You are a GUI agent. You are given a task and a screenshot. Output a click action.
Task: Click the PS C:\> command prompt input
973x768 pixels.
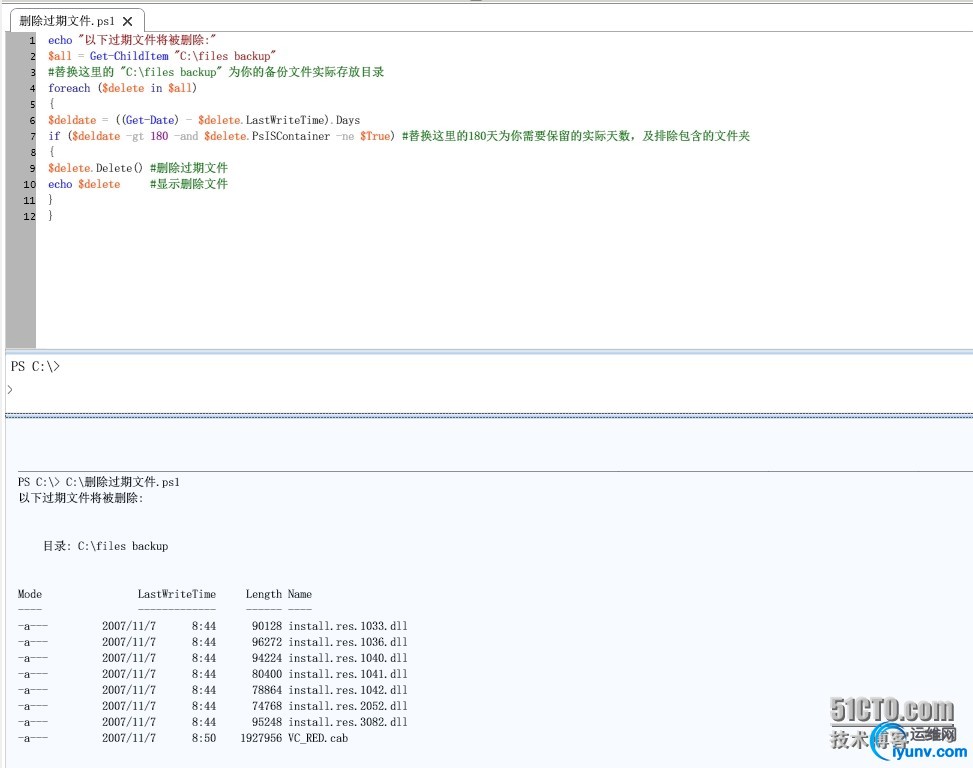[x=35, y=367]
